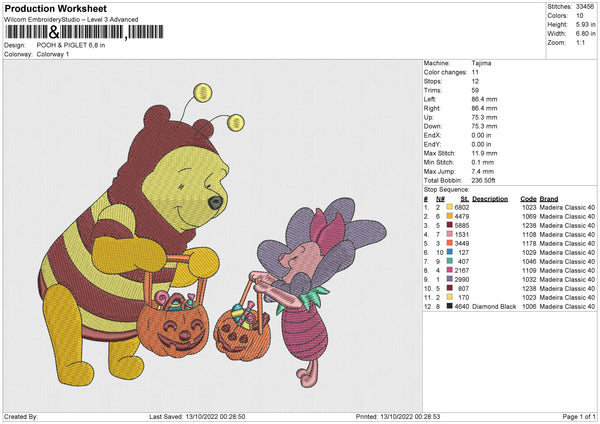Click the orange swatch for stop 2
The image size is (600, 424).
[x=450, y=216]
